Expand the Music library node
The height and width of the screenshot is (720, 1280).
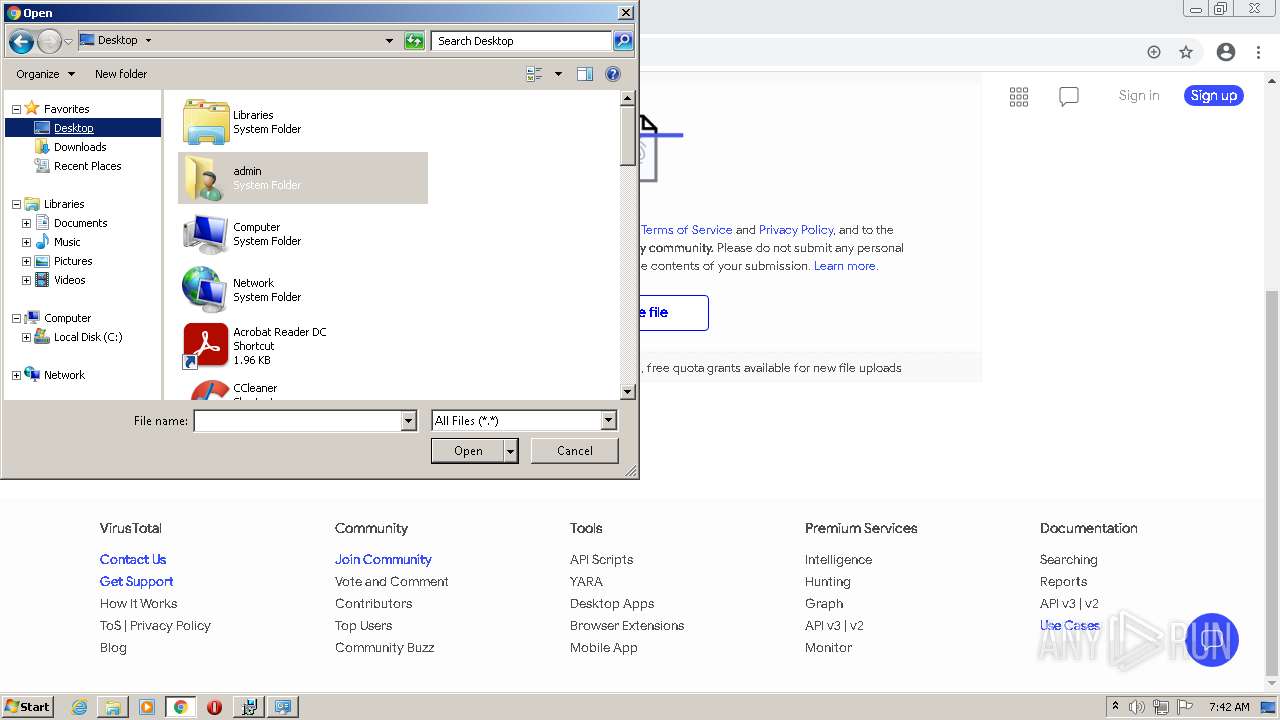click(26, 242)
